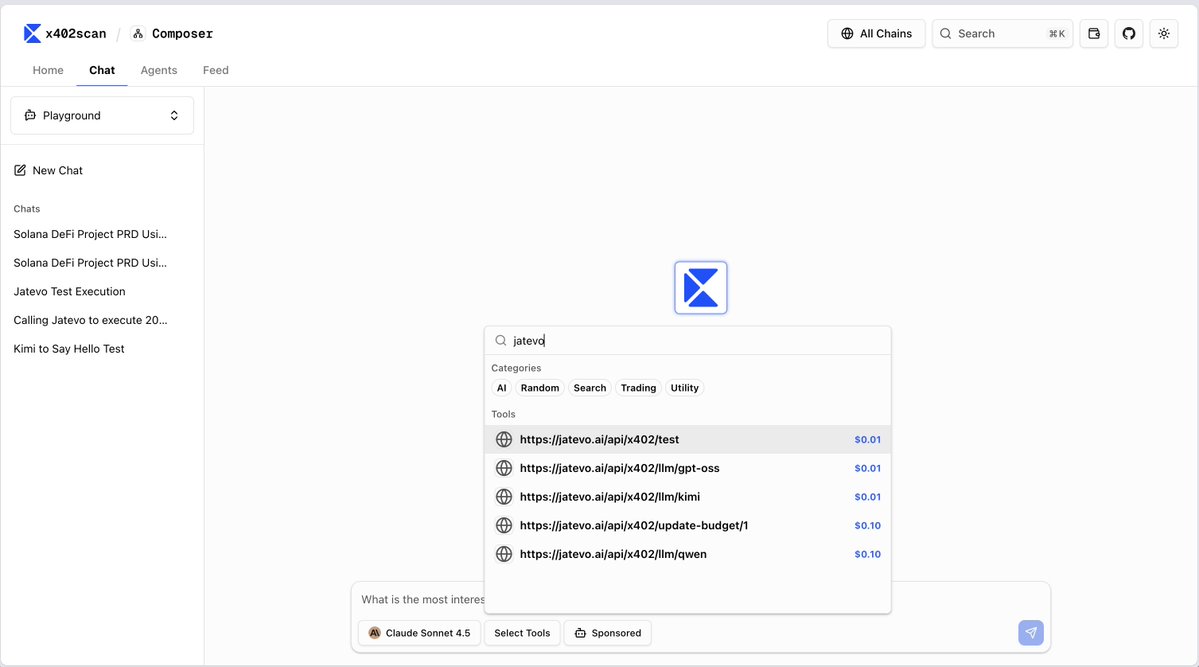Expand Playground selector chevrons
1199x667 pixels.
(x=174, y=116)
